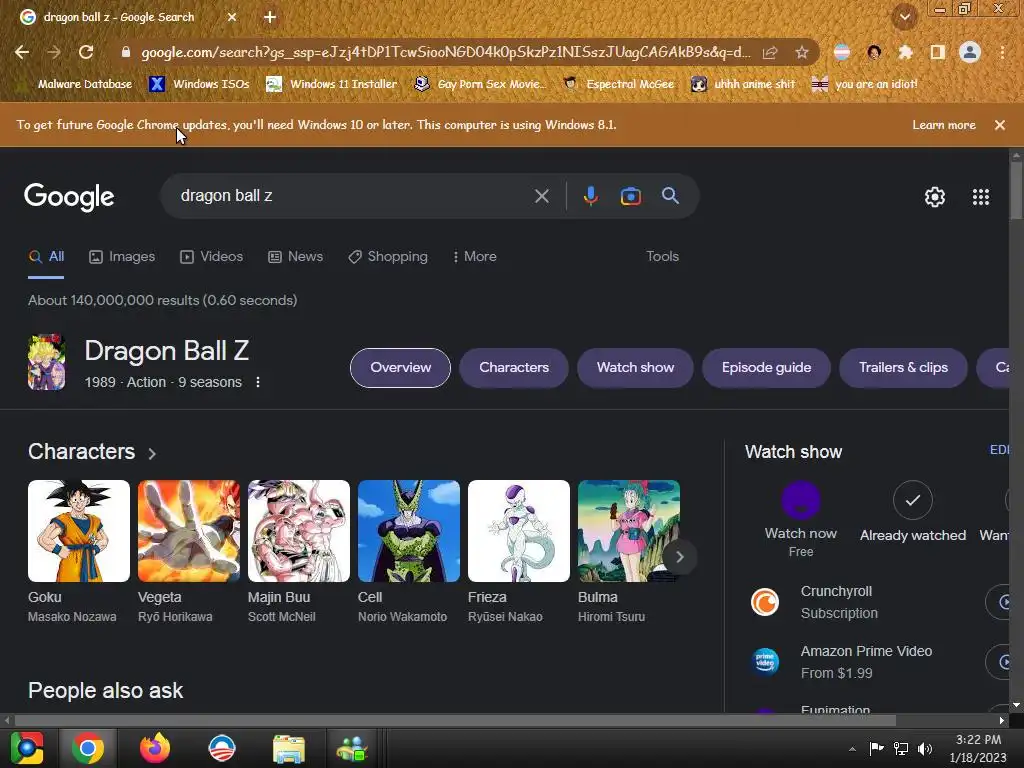Open the 'you are an idiot!' bookmark
Image resolution: width=1024 pixels, height=768 pixels.
coord(864,84)
